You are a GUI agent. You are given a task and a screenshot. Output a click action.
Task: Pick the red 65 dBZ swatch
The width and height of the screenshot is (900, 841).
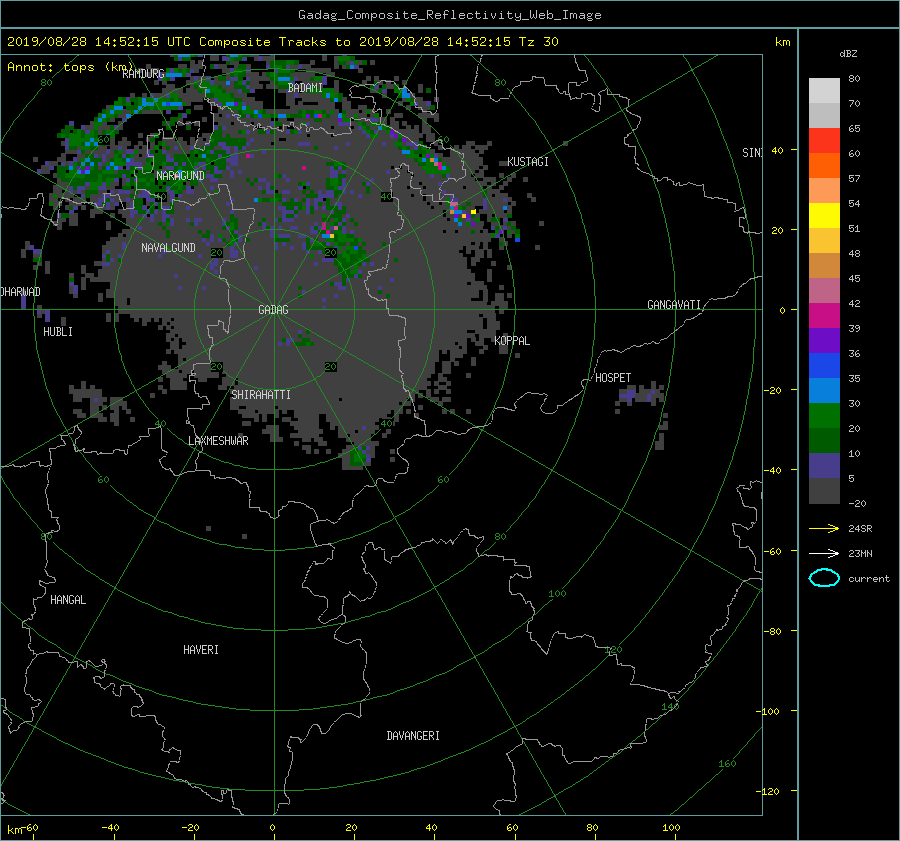pos(824,140)
